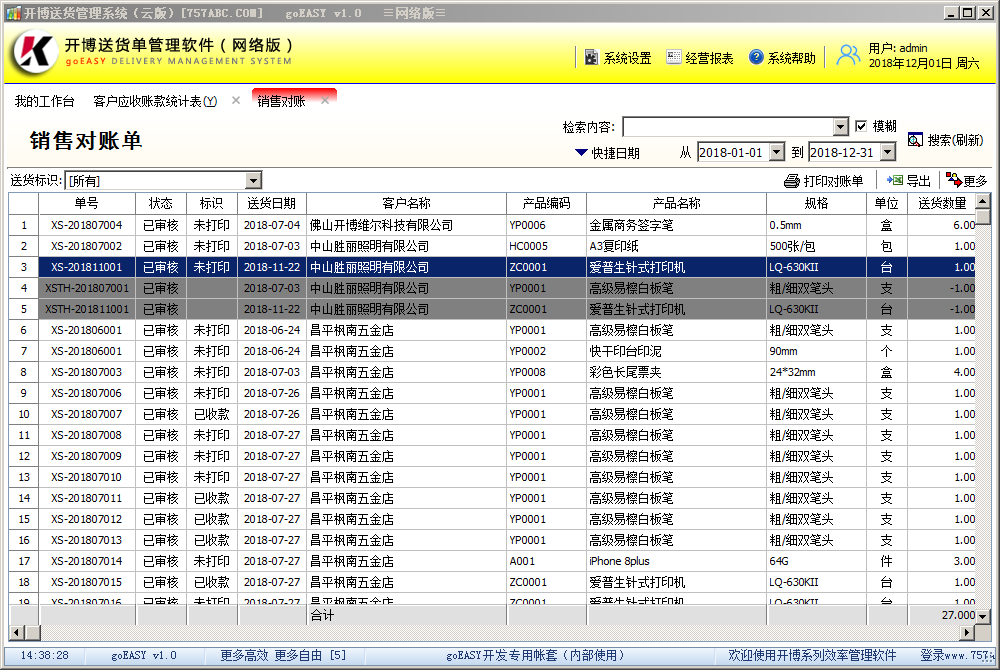The height and width of the screenshot is (670, 1000).
Task: Expand the 快捷日期 quick date menu
Action: [607, 154]
